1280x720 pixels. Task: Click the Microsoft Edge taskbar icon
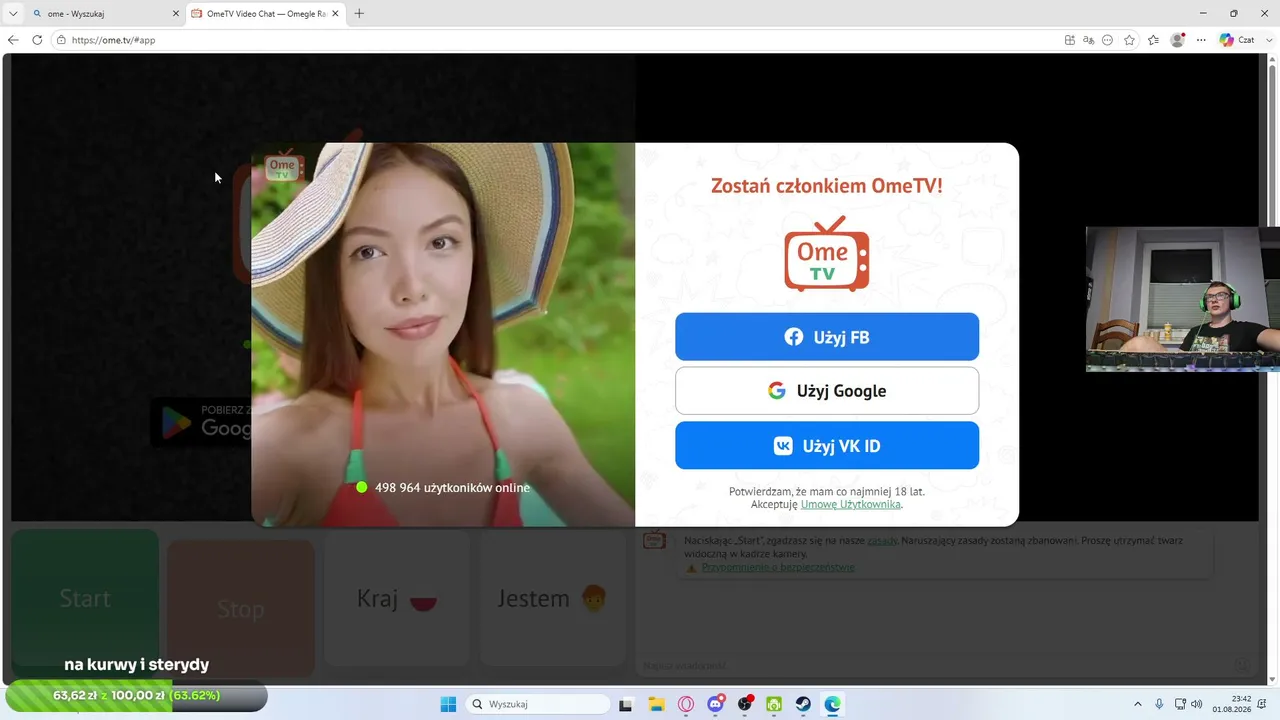(832, 704)
